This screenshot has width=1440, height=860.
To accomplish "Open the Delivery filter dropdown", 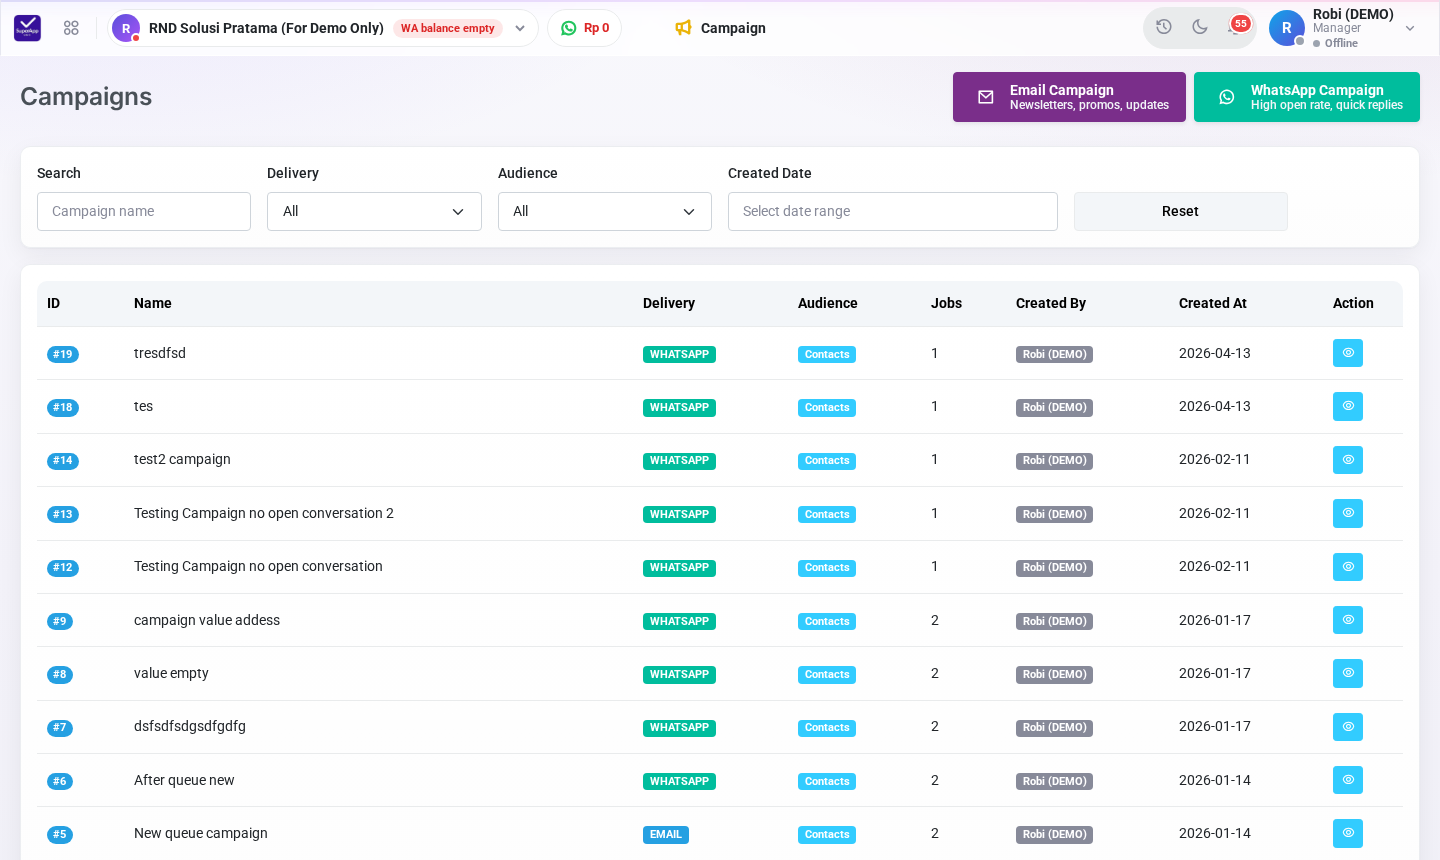I will coord(374,211).
